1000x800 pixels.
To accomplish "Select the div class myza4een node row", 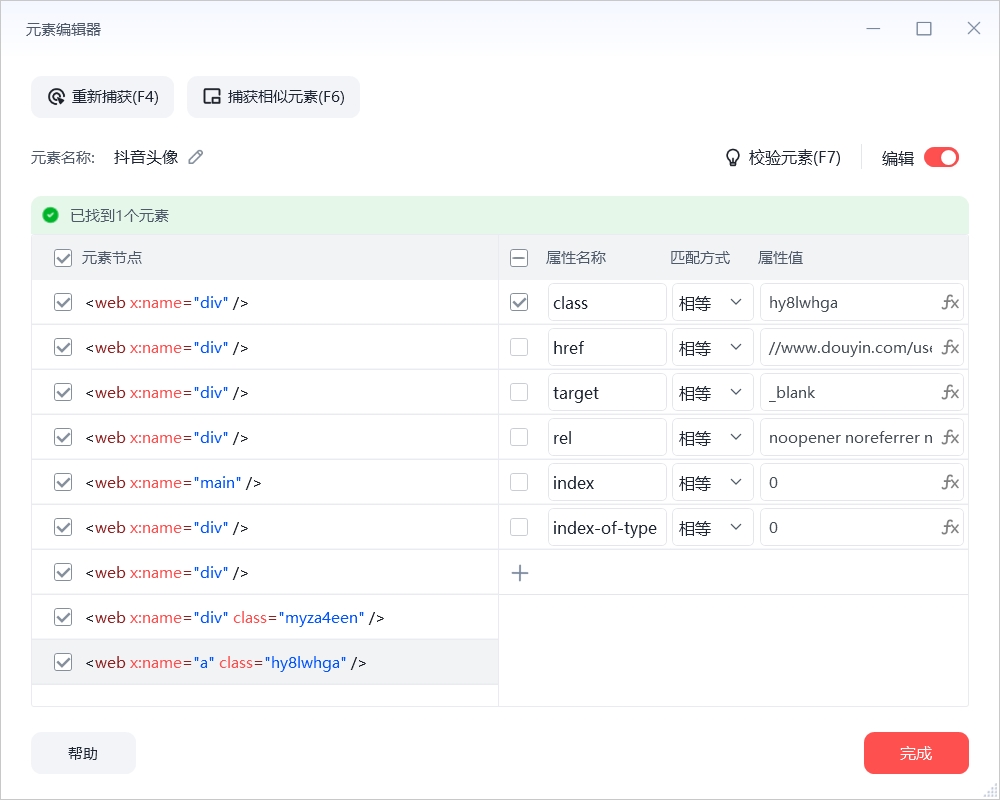I will (265, 618).
